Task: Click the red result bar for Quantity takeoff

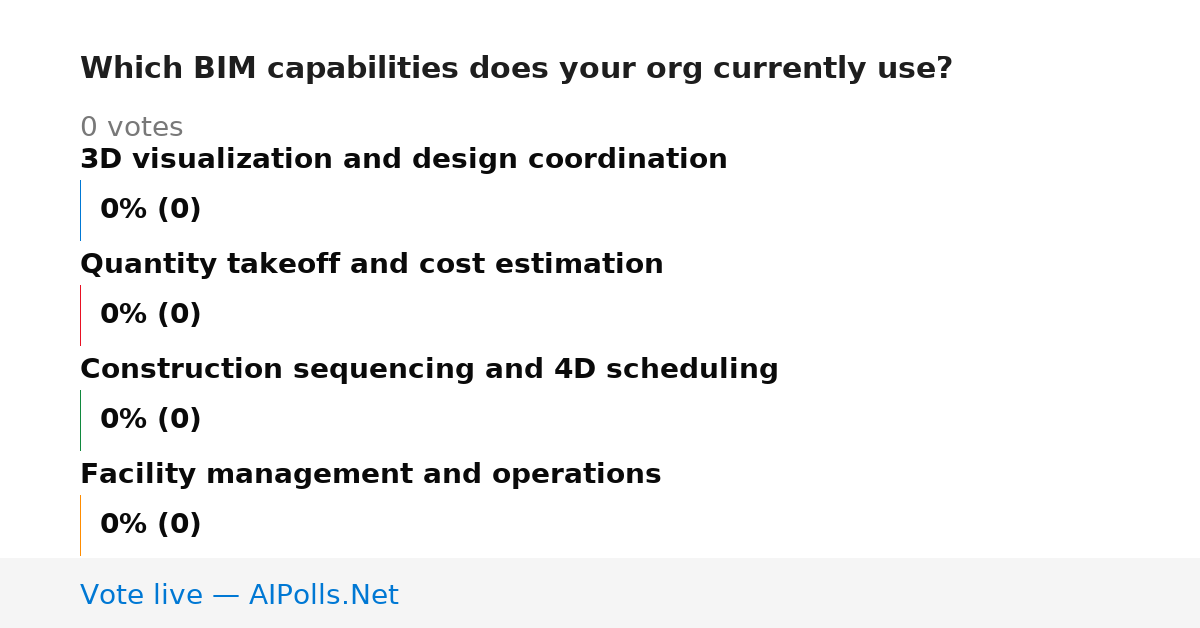Action: click(80, 315)
